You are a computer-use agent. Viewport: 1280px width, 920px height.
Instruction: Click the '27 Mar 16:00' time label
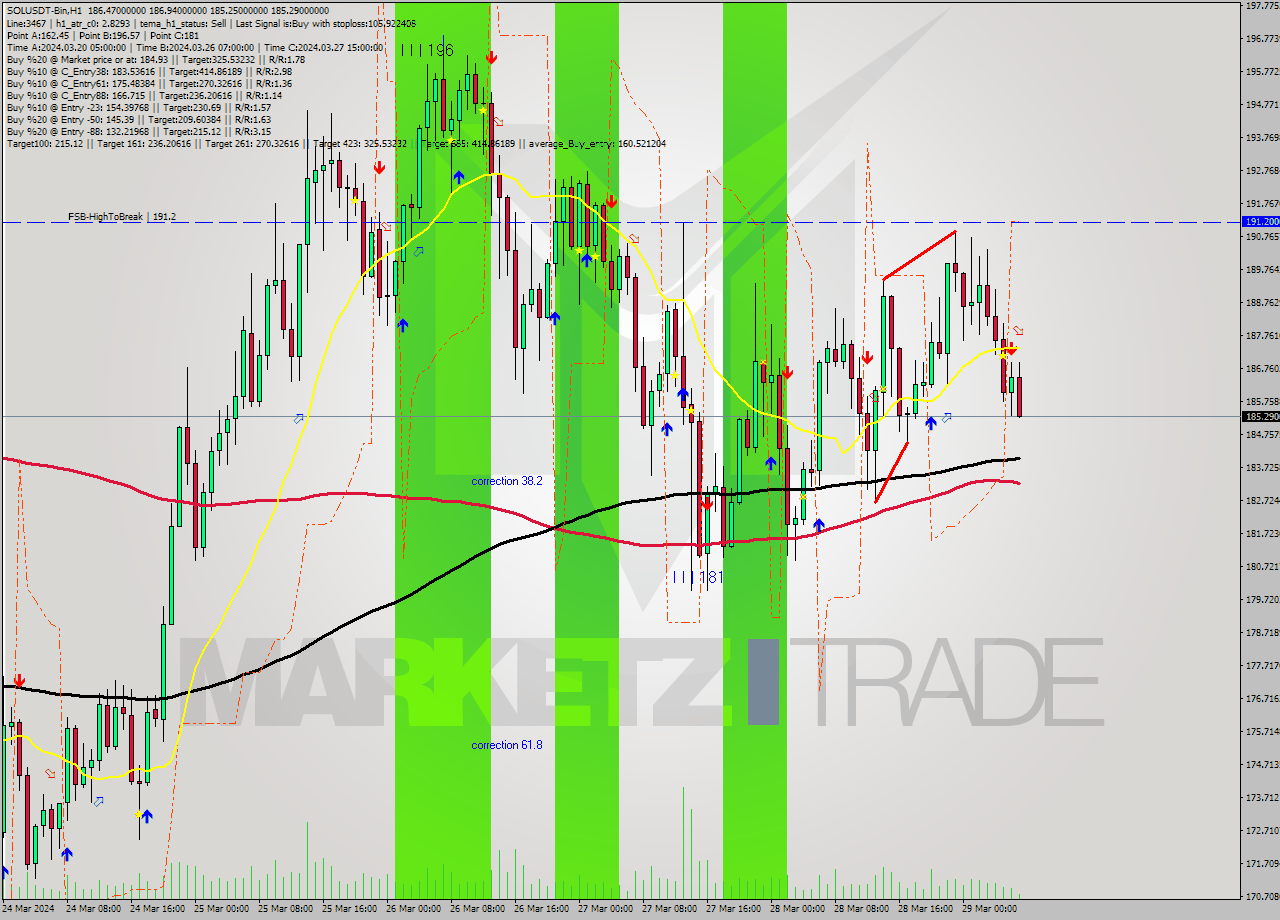pos(733,910)
